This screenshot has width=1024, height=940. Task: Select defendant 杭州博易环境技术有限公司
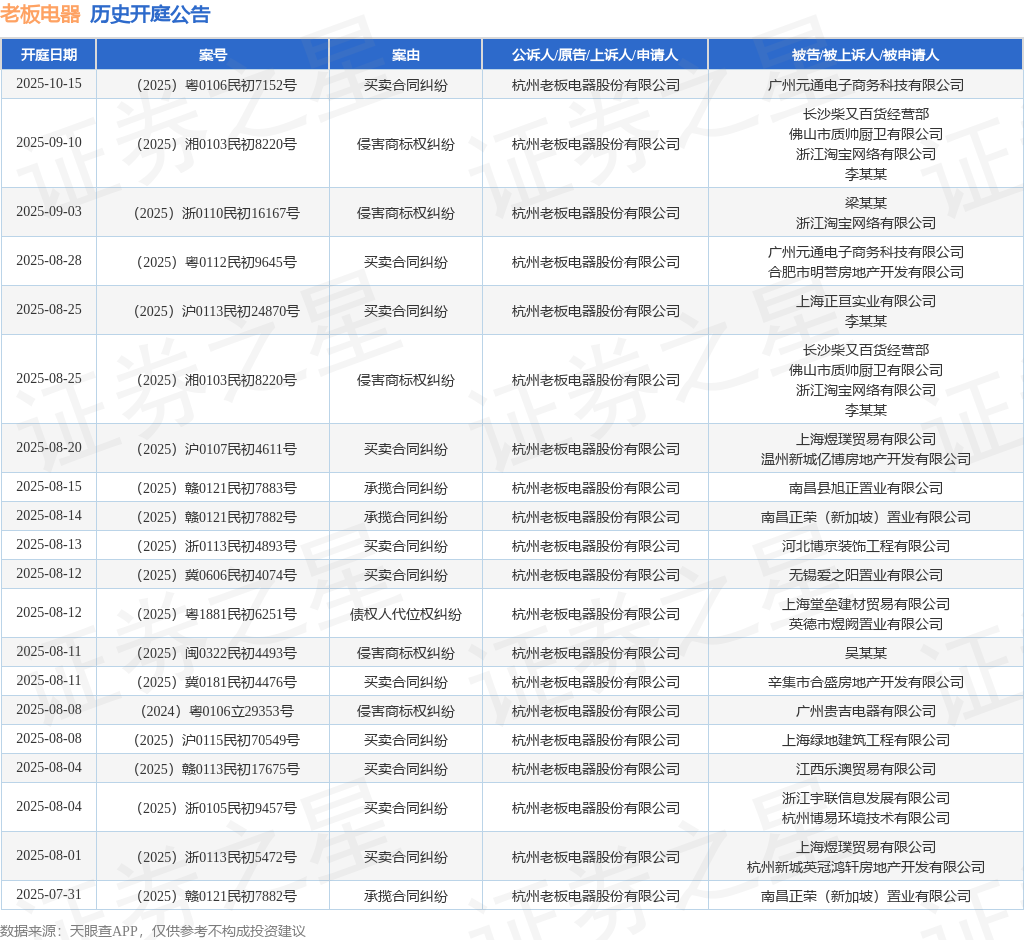click(x=866, y=818)
